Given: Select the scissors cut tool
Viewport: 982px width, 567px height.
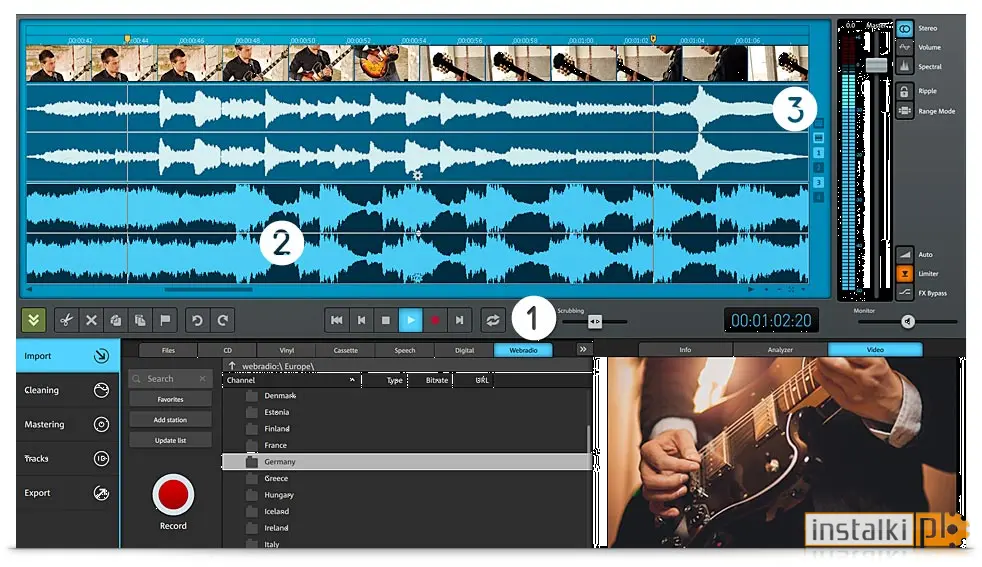Looking at the screenshot, I should click(x=66, y=320).
